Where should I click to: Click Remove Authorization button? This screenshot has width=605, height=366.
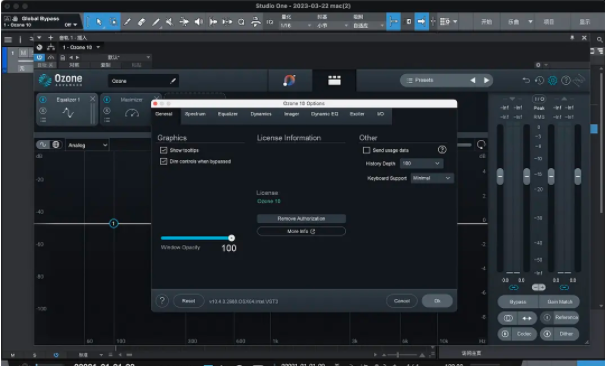pyautogui.click(x=301, y=219)
